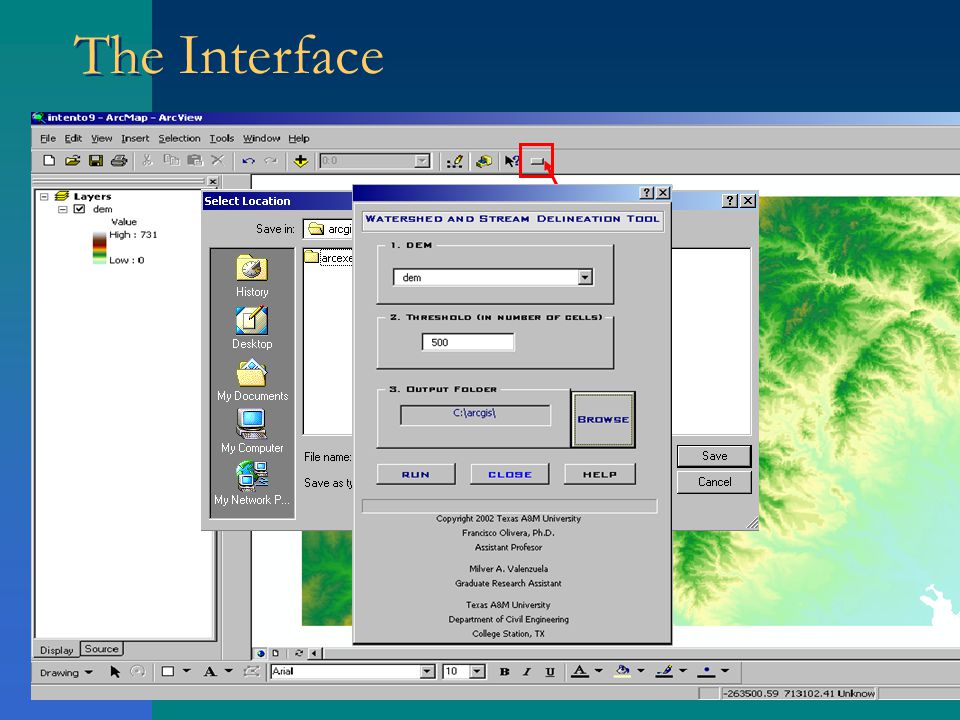The width and height of the screenshot is (960, 720).
Task: Go to Desktop in Select Location dialog
Action: (252, 328)
